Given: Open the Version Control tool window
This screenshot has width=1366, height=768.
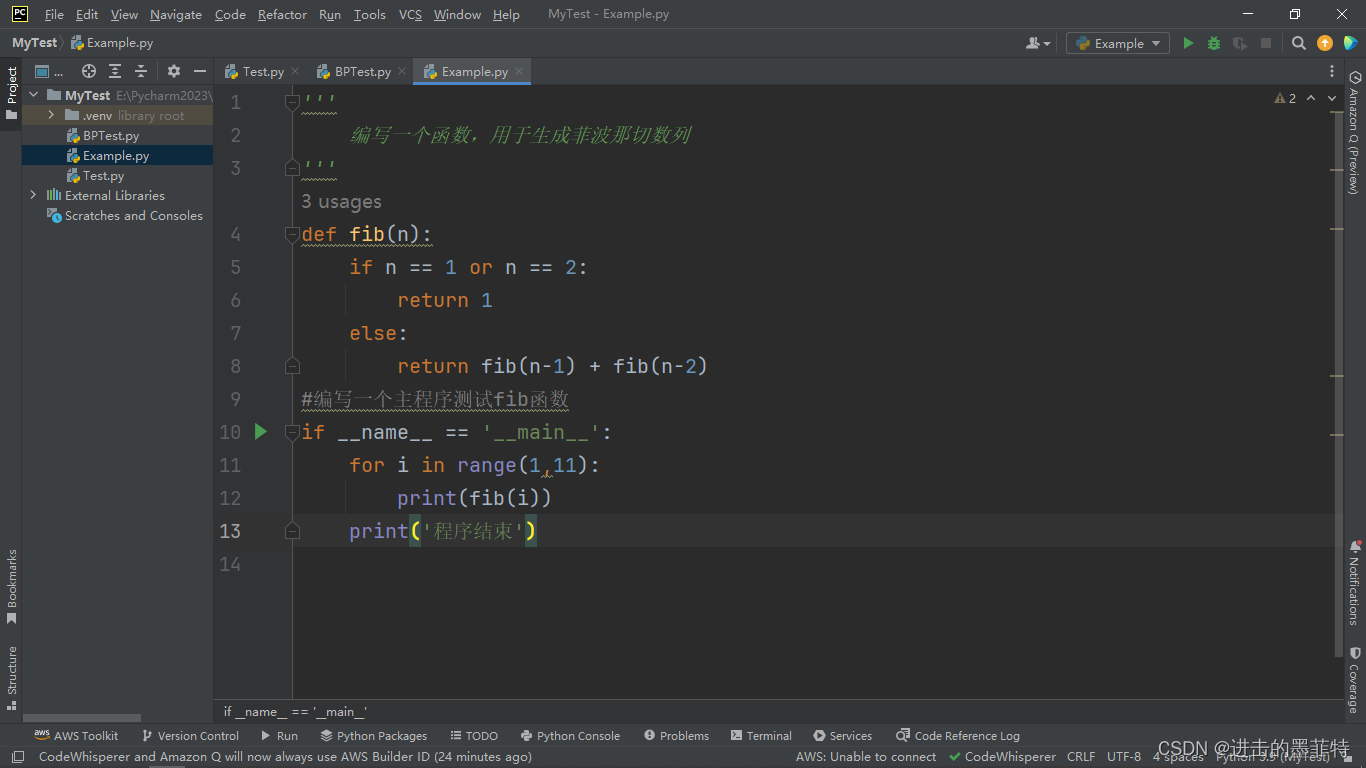Looking at the screenshot, I should click(x=190, y=735).
